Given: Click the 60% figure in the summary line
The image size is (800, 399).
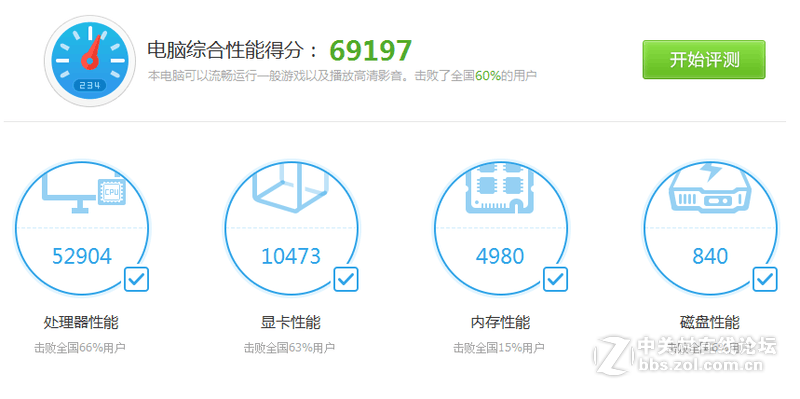Looking at the screenshot, I should coord(488,76).
